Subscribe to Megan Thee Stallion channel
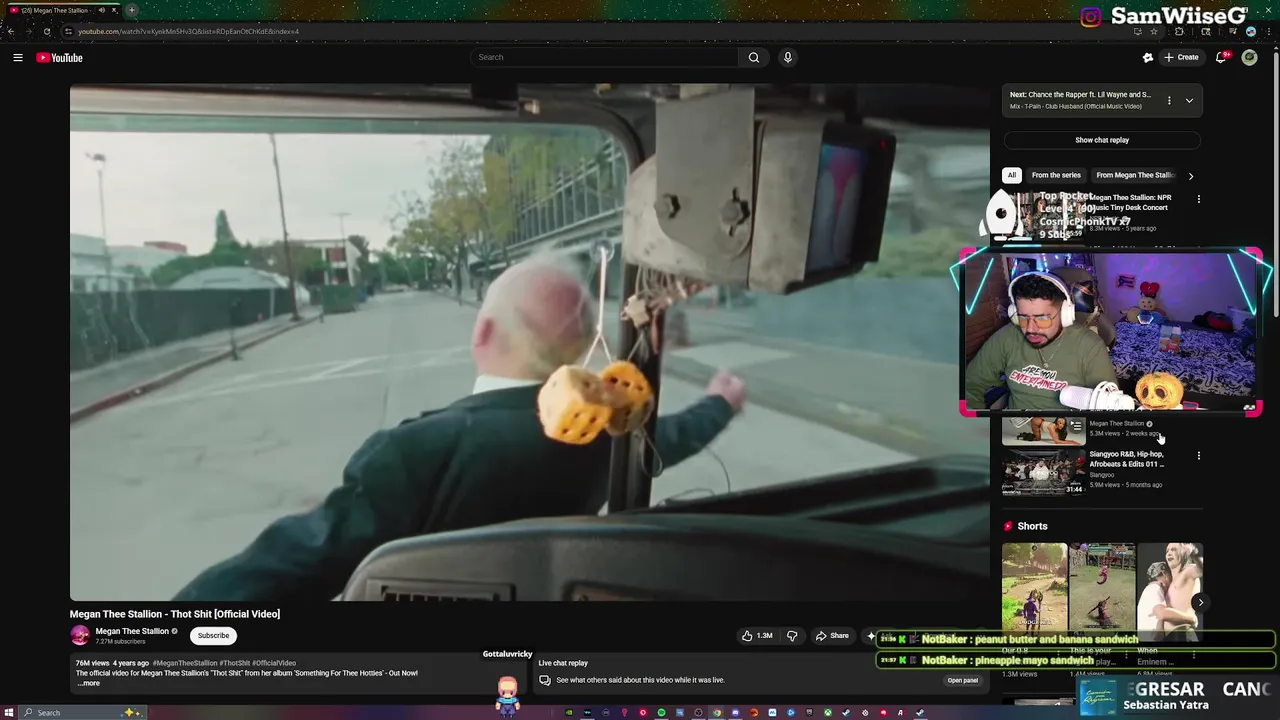Screen dimensions: 1280x720 [x=213, y=635]
